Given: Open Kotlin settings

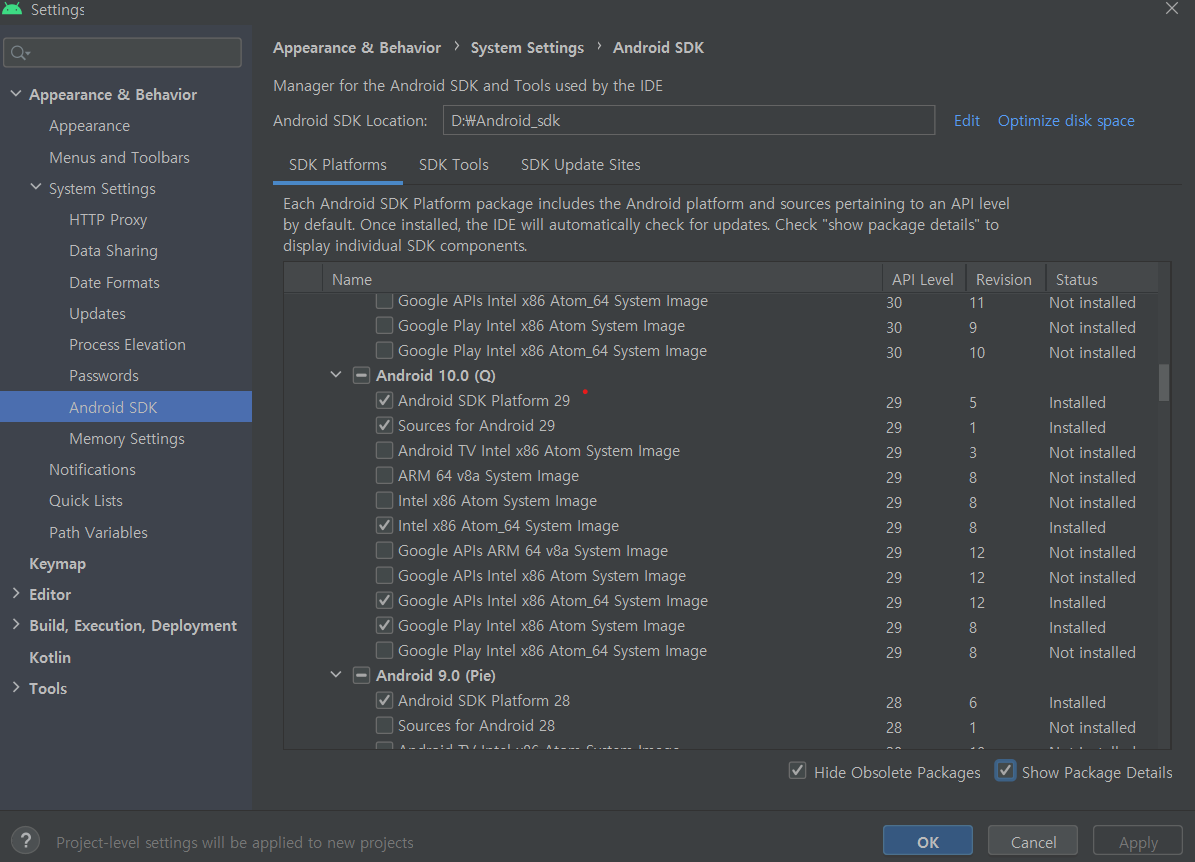Looking at the screenshot, I should tap(50, 657).
